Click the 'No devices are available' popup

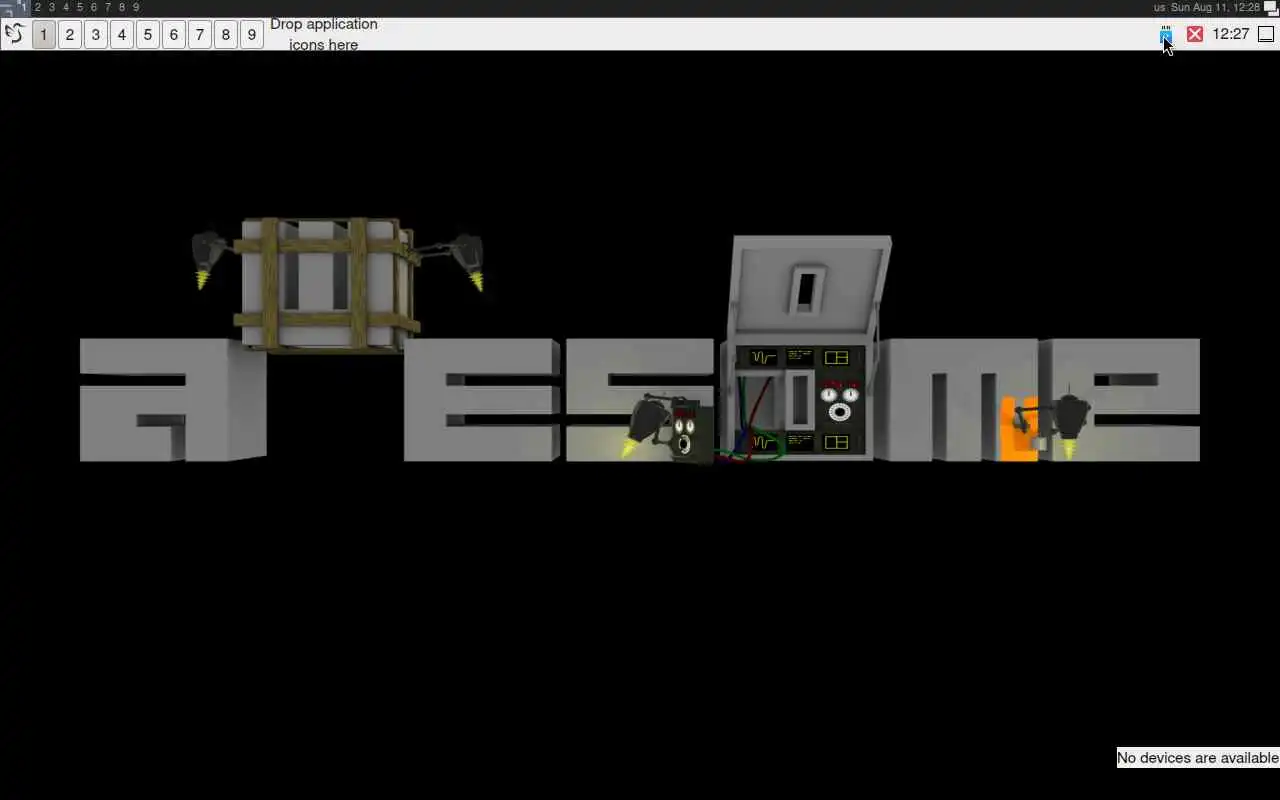[x=1198, y=758]
